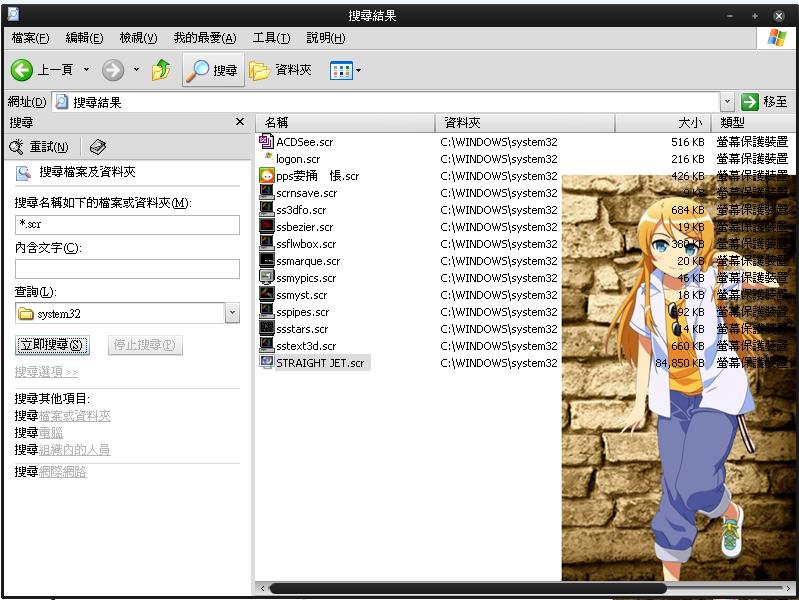
Task: Sort by the 資料夾 column header
Action: click(x=525, y=123)
